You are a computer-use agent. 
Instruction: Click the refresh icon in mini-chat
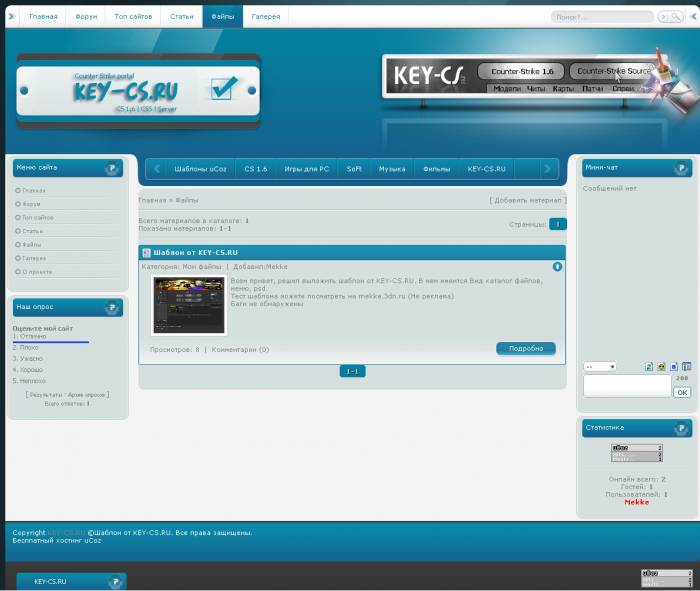click(649, 367)
